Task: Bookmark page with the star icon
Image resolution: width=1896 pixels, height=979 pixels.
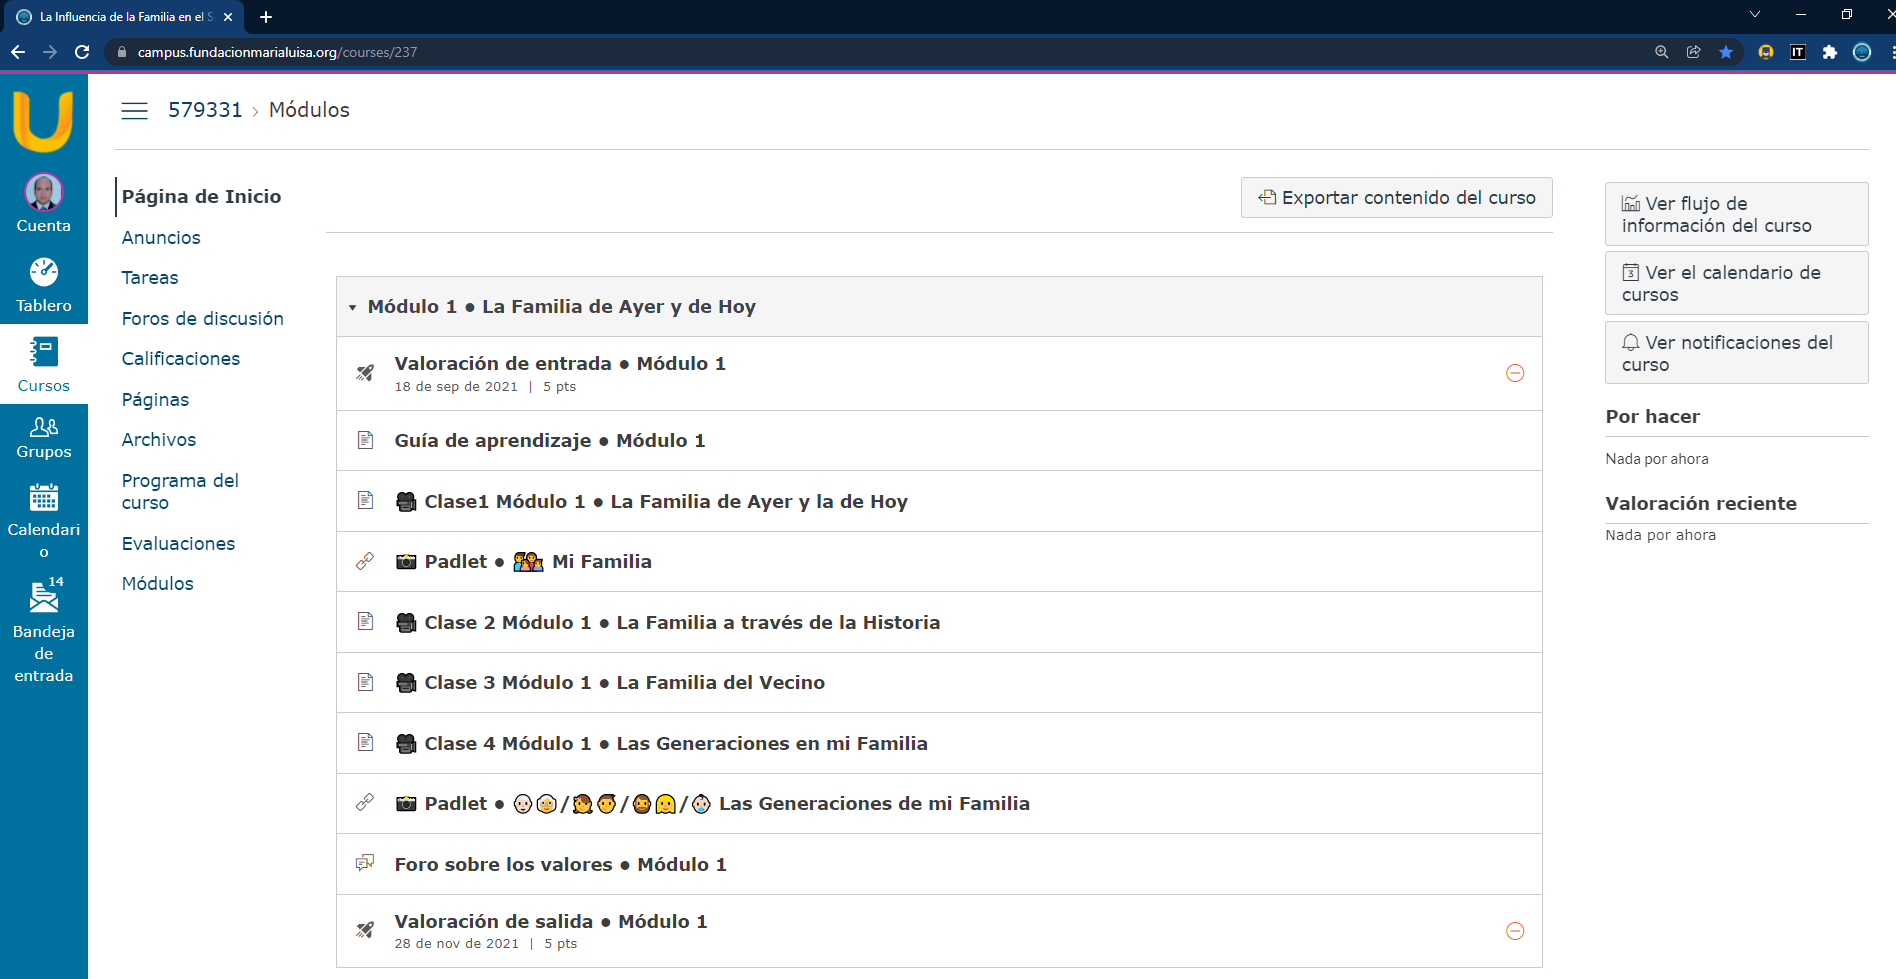Action: click(1725, 52)
